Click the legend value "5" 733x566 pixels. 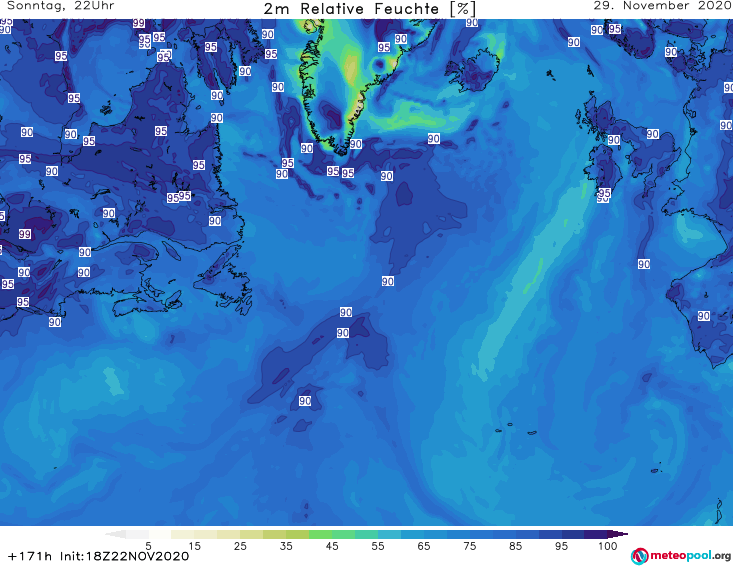click(x=148, y=546)
